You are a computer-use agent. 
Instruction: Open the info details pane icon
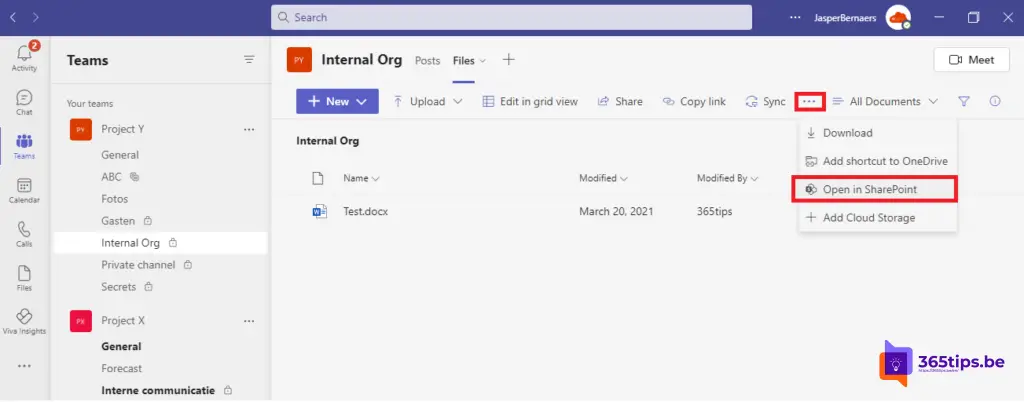995,101
